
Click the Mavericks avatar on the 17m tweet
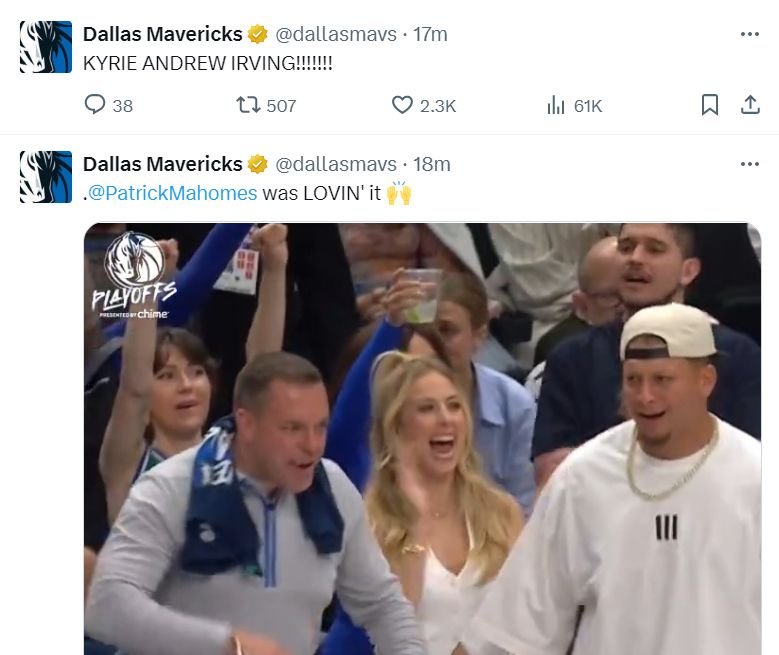pyautogui.click(x=46, y=47)
